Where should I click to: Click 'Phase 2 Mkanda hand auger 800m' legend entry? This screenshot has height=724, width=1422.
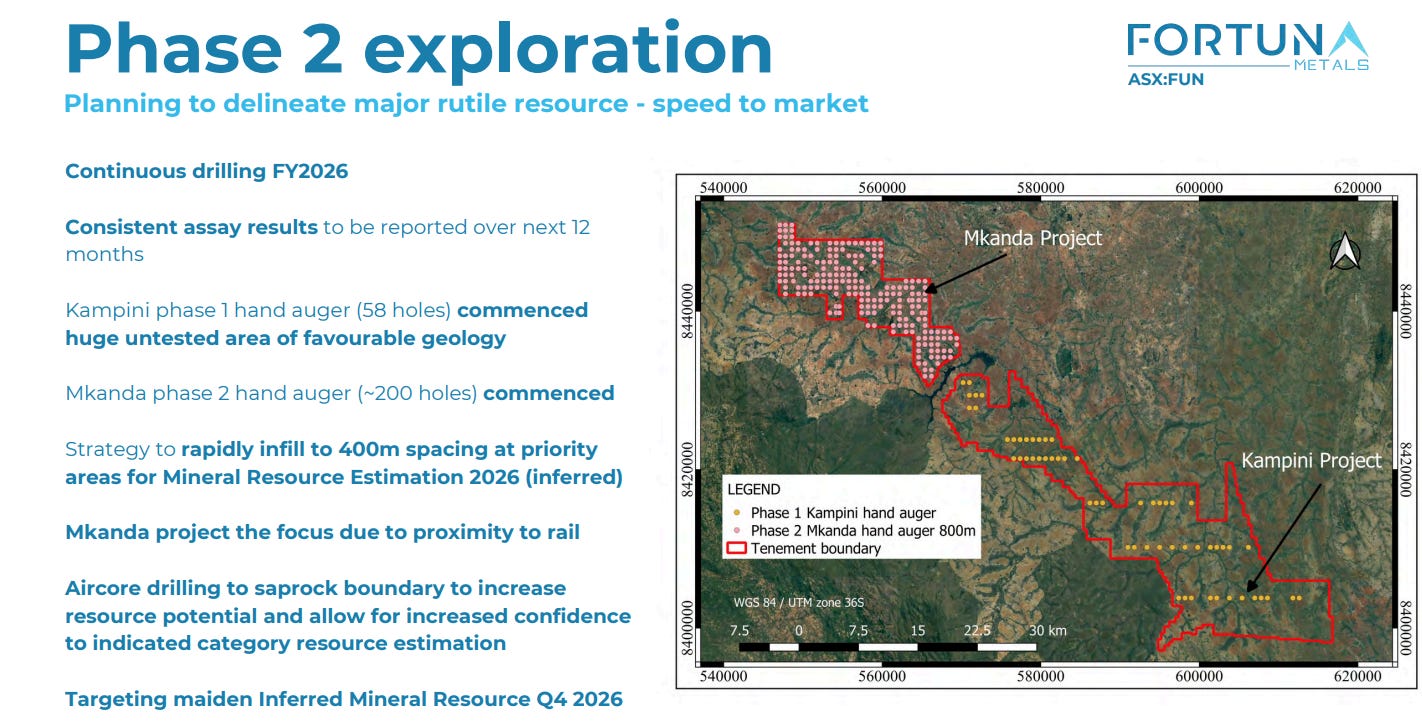[863, 531]
